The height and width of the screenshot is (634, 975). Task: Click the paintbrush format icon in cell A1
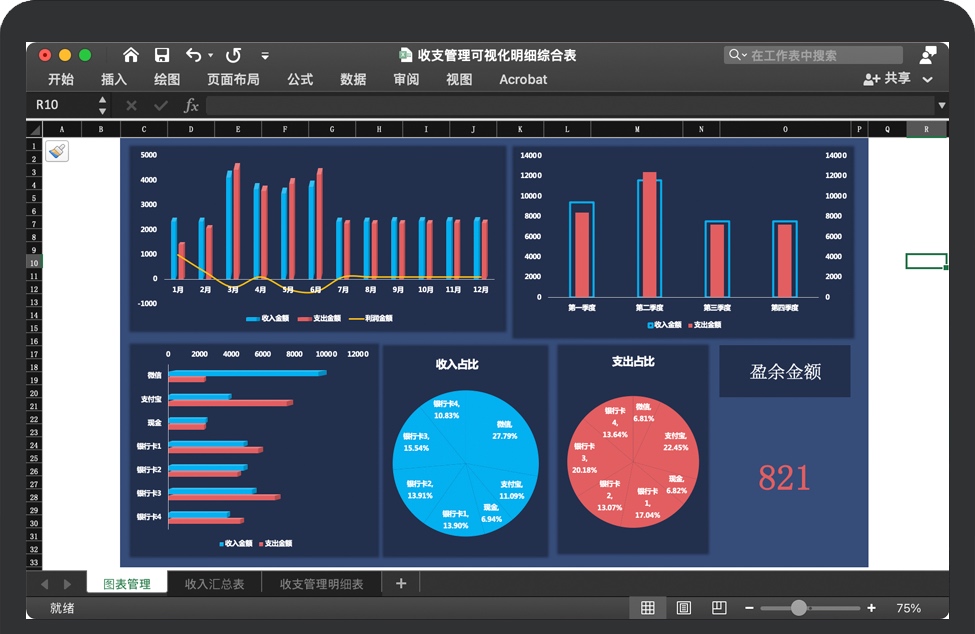[x=57, y=150]
